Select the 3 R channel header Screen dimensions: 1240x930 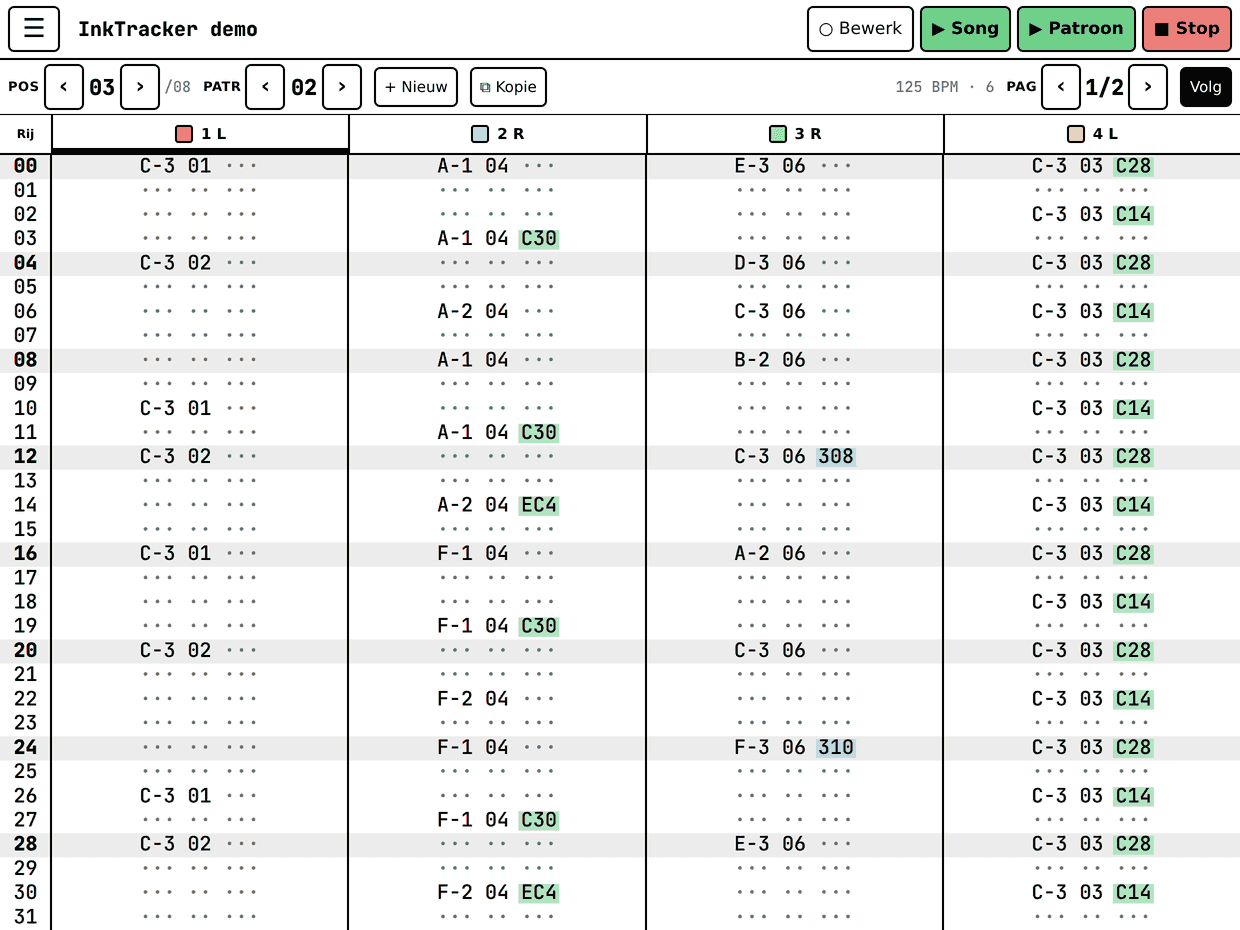pyautogui.click(x=796, y=134)
